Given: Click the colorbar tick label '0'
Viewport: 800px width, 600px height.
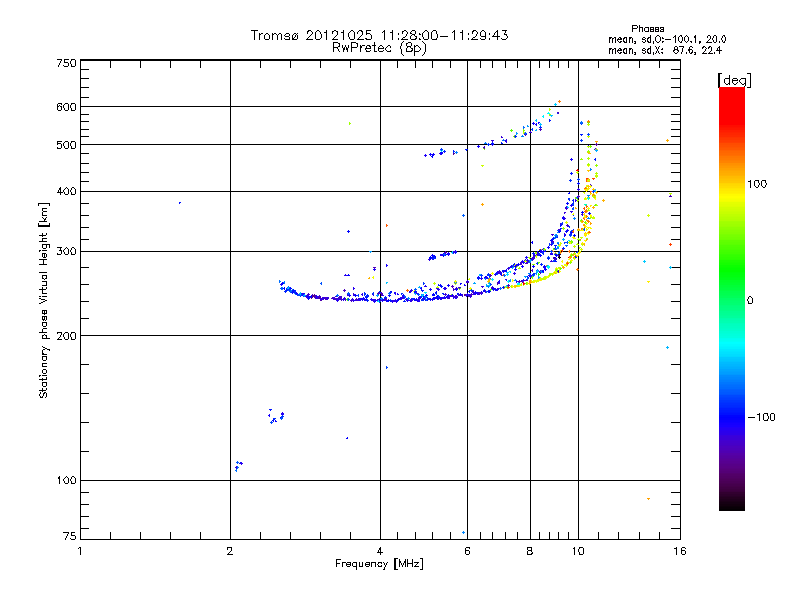Looking at the screenshot, I should [x=750, y=301].
